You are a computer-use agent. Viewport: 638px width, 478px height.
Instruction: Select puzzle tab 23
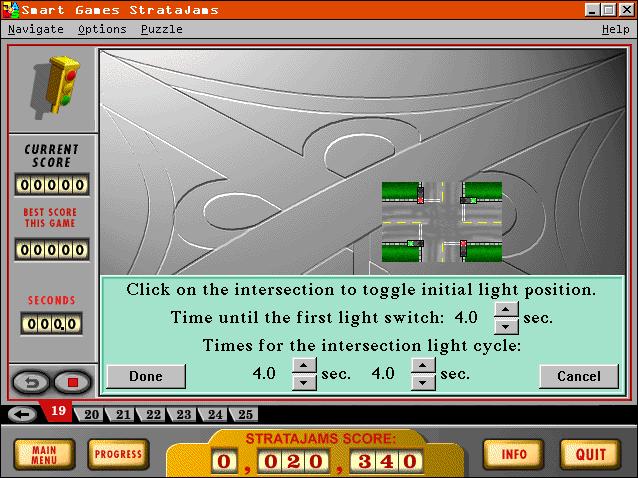(184, 415)
